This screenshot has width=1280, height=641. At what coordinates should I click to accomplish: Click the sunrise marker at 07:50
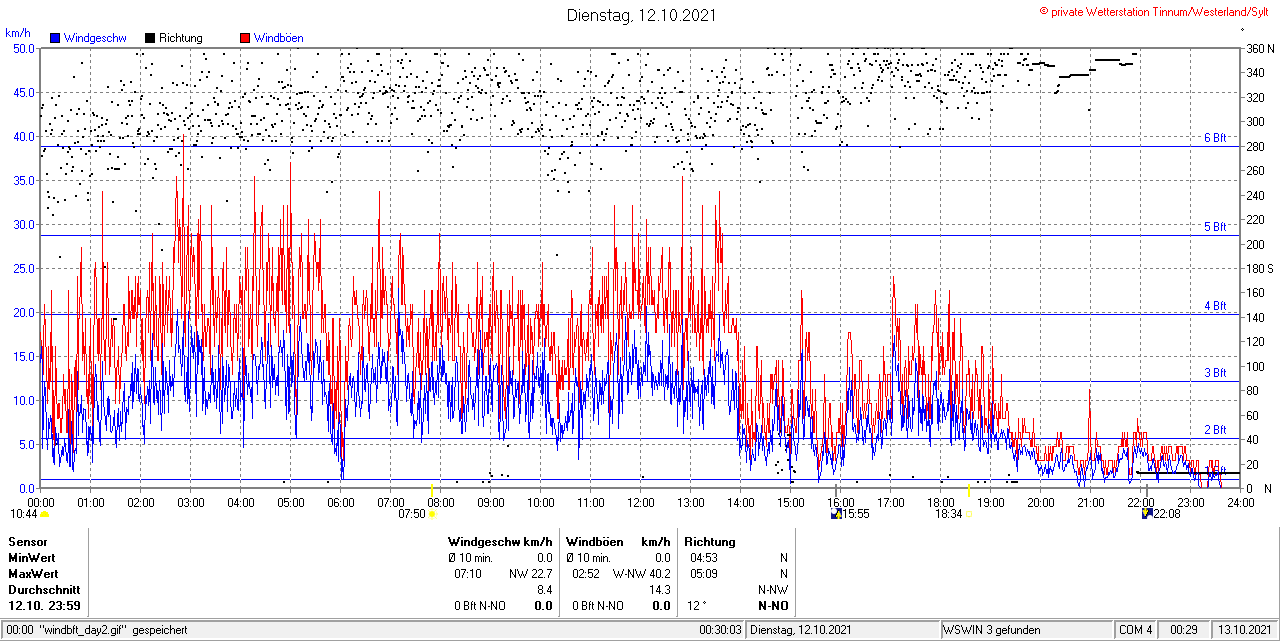[433, 514]
